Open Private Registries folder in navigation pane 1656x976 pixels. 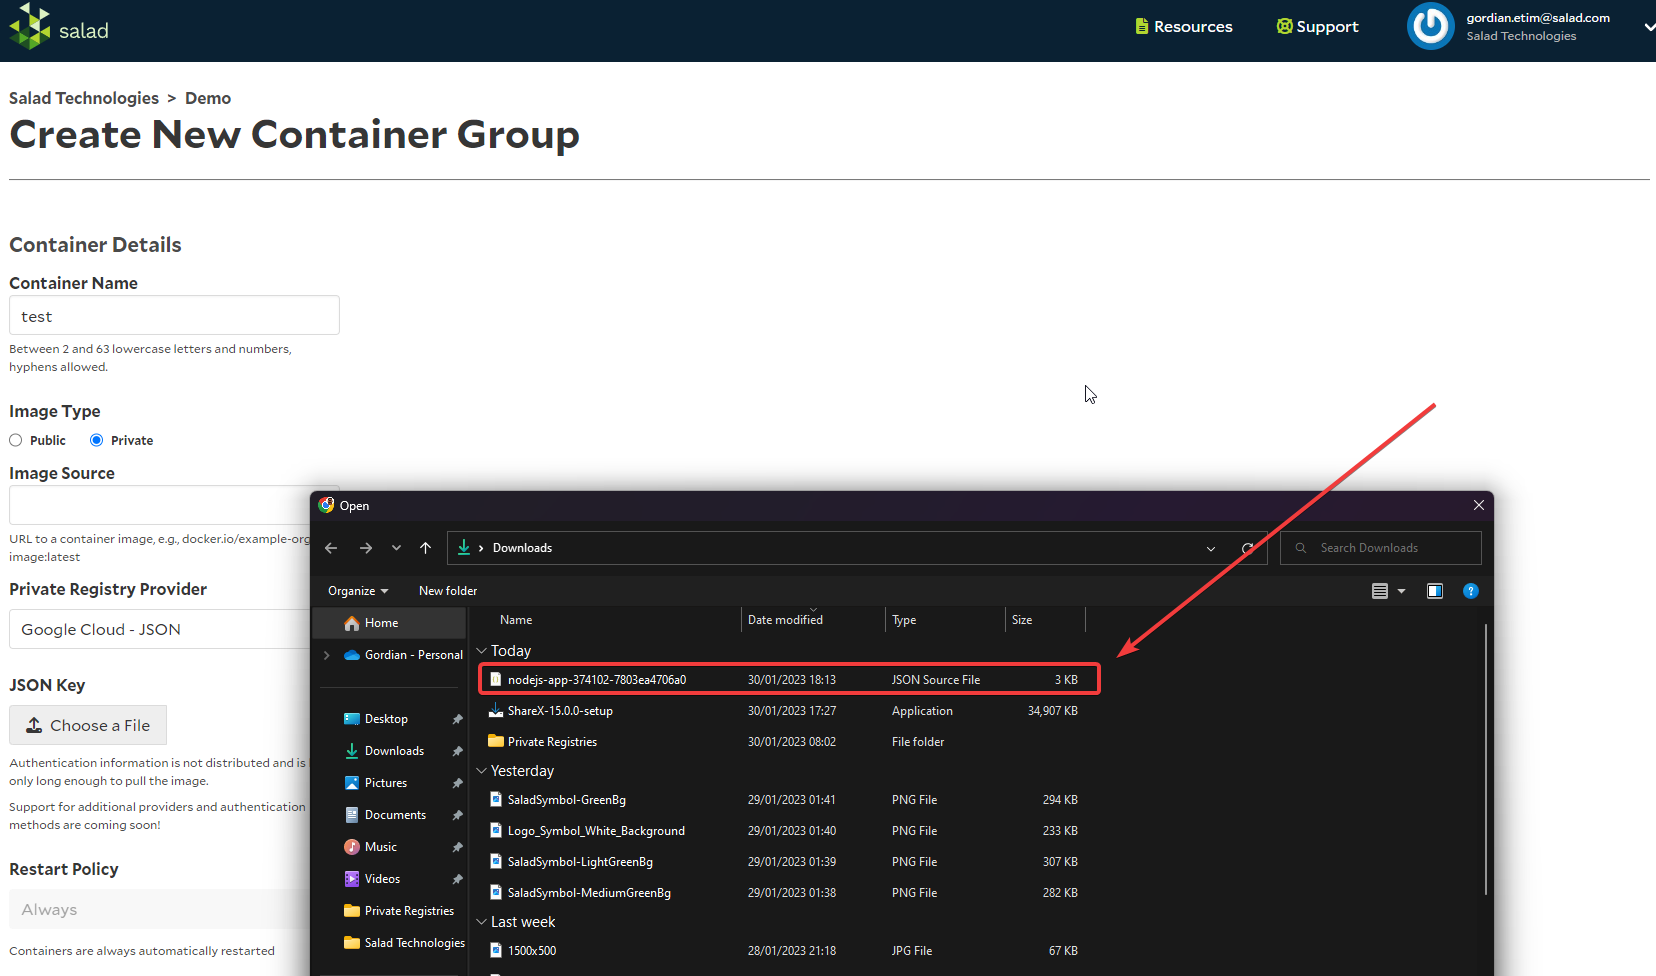[x=399, y=911]
